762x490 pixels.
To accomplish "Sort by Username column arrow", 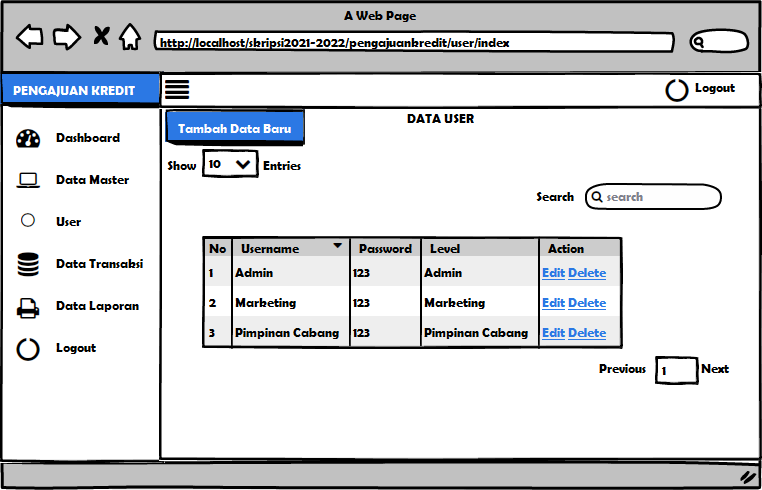I will 337,245.
